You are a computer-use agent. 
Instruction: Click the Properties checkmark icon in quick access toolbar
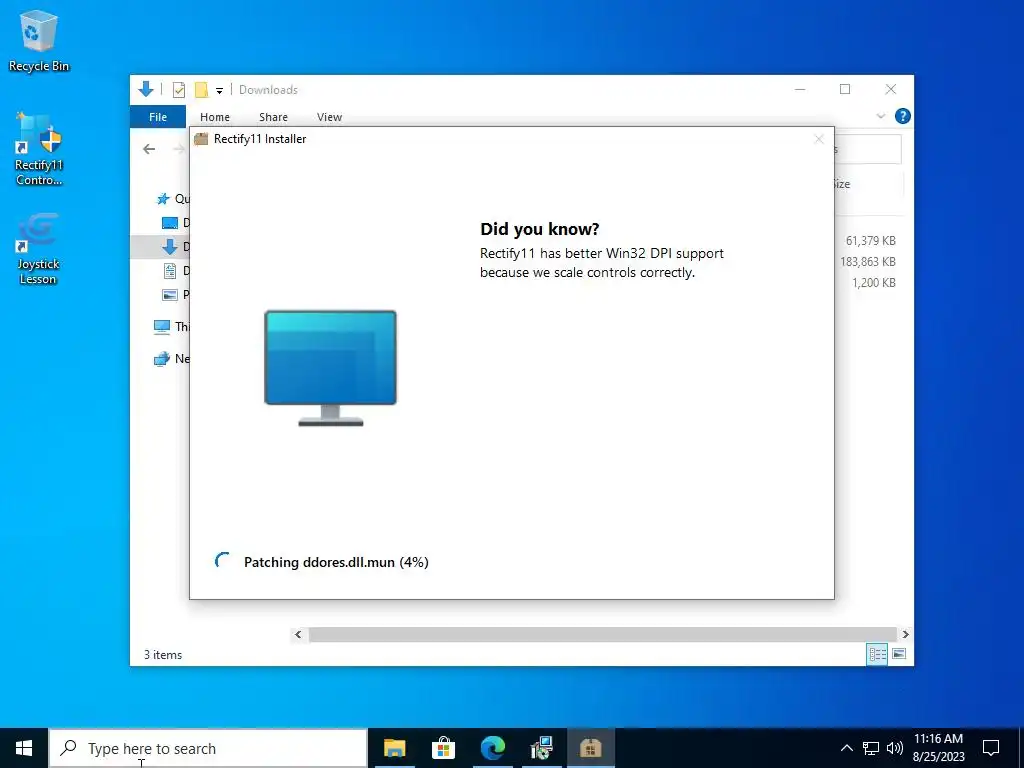pos(178,90)
